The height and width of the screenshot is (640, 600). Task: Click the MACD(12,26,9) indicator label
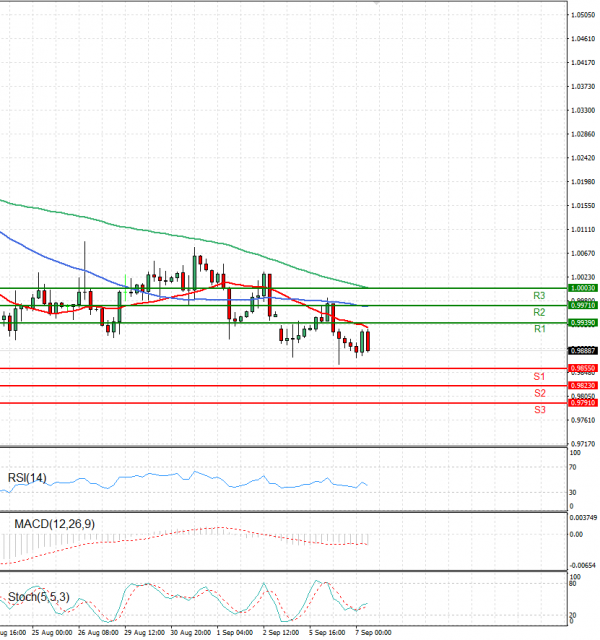[54, 524]
